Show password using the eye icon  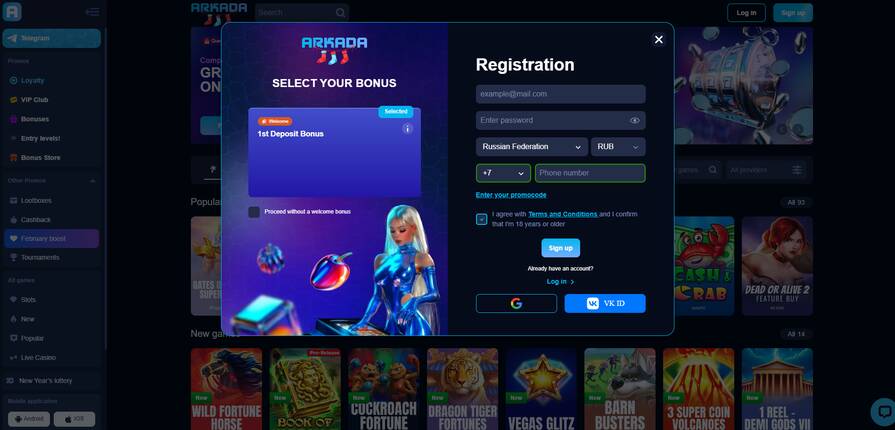635,120
